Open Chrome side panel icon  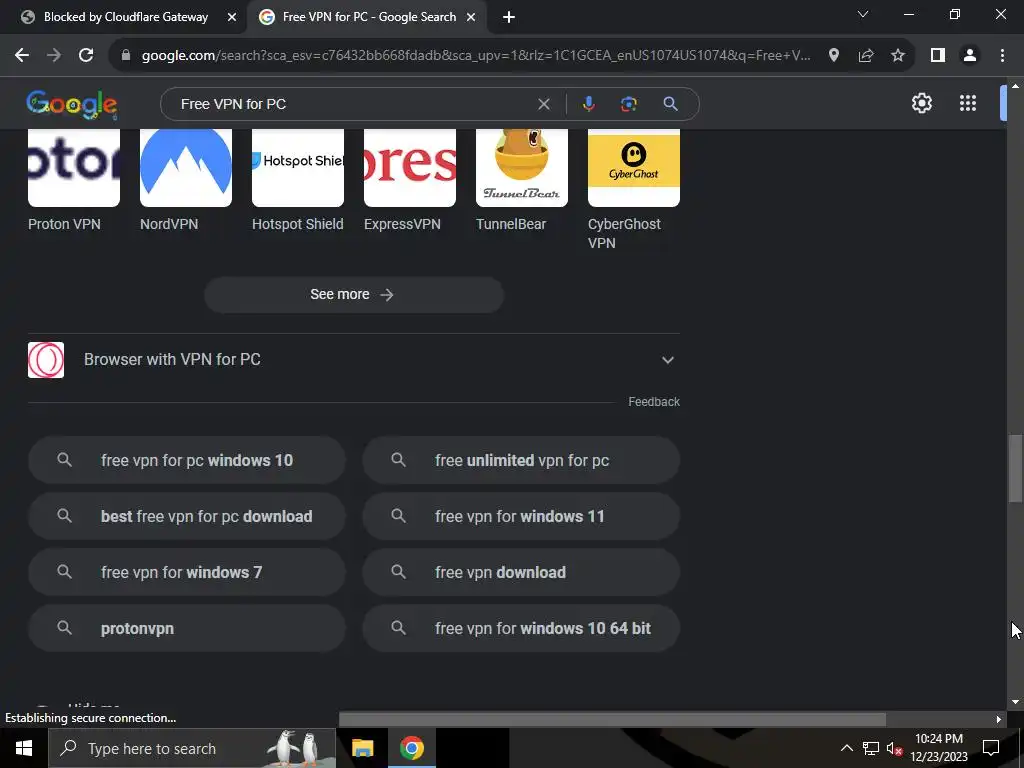pos(938,56)
